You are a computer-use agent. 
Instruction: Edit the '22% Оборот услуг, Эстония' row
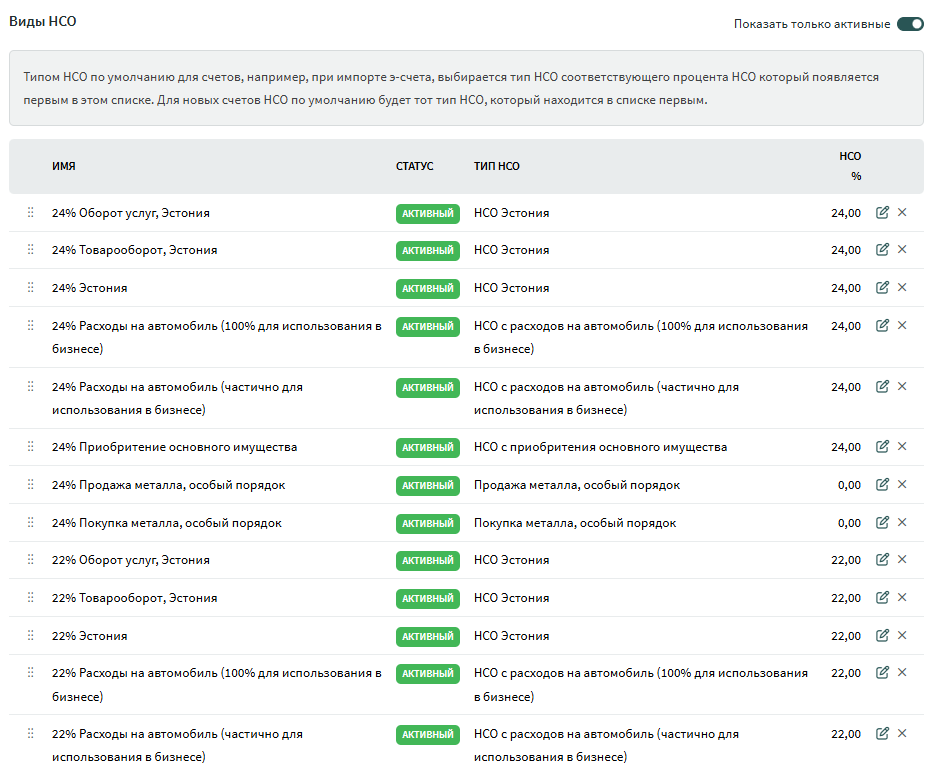[x=882, y=560]
